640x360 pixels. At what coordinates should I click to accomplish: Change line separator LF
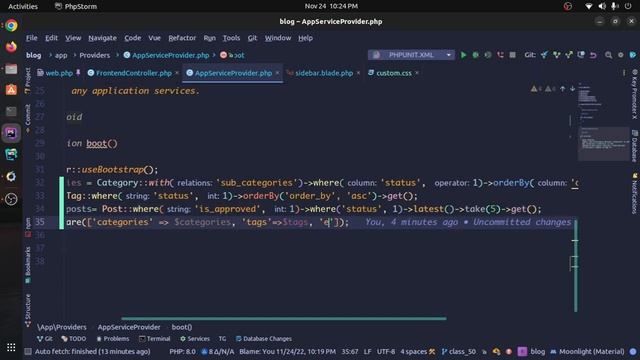click(x=367, y=351)
